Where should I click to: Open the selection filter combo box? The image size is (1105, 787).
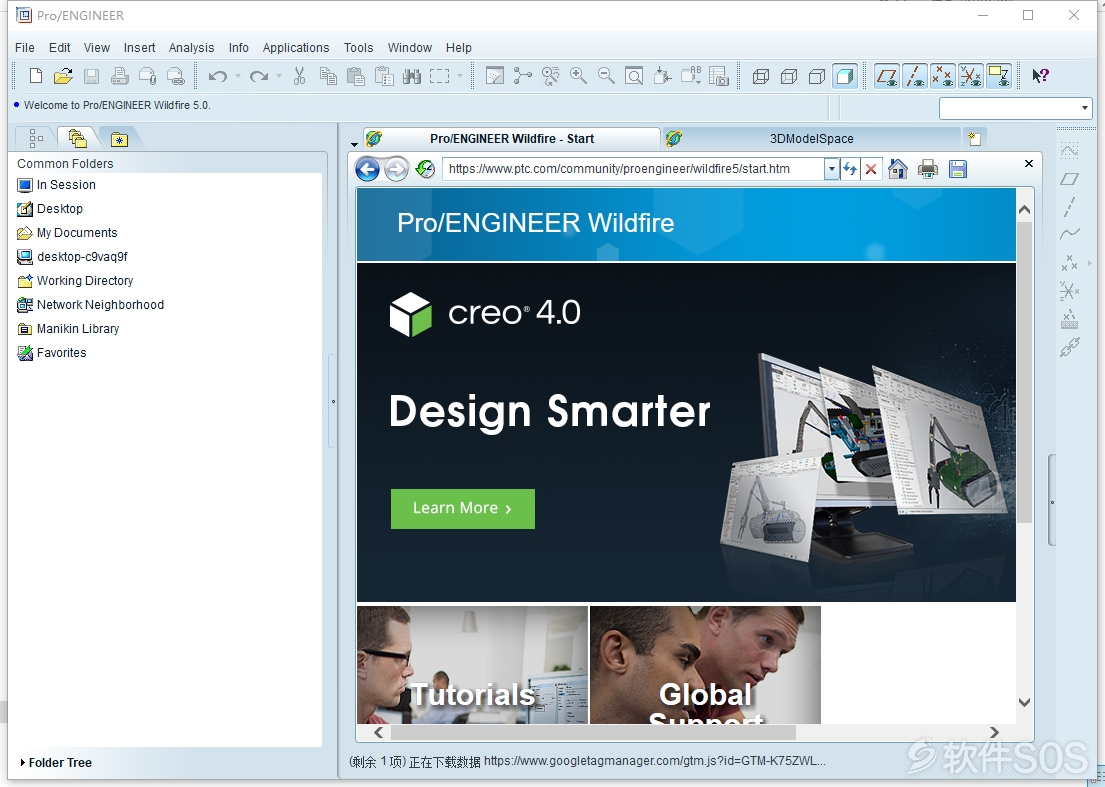pos(1016,108)
